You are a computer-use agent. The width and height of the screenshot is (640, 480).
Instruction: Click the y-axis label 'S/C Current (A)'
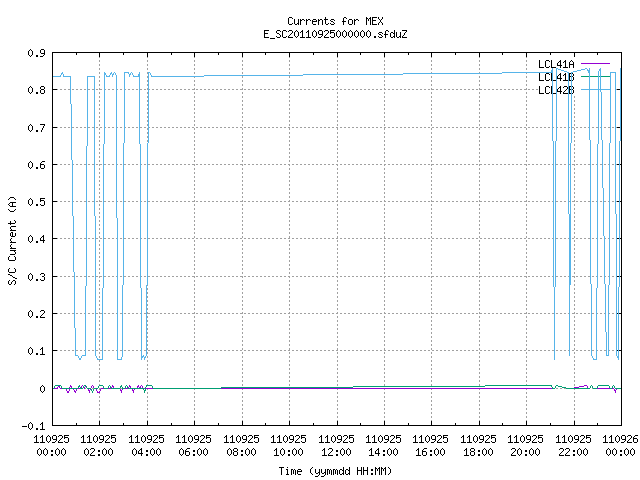[12, 240]
